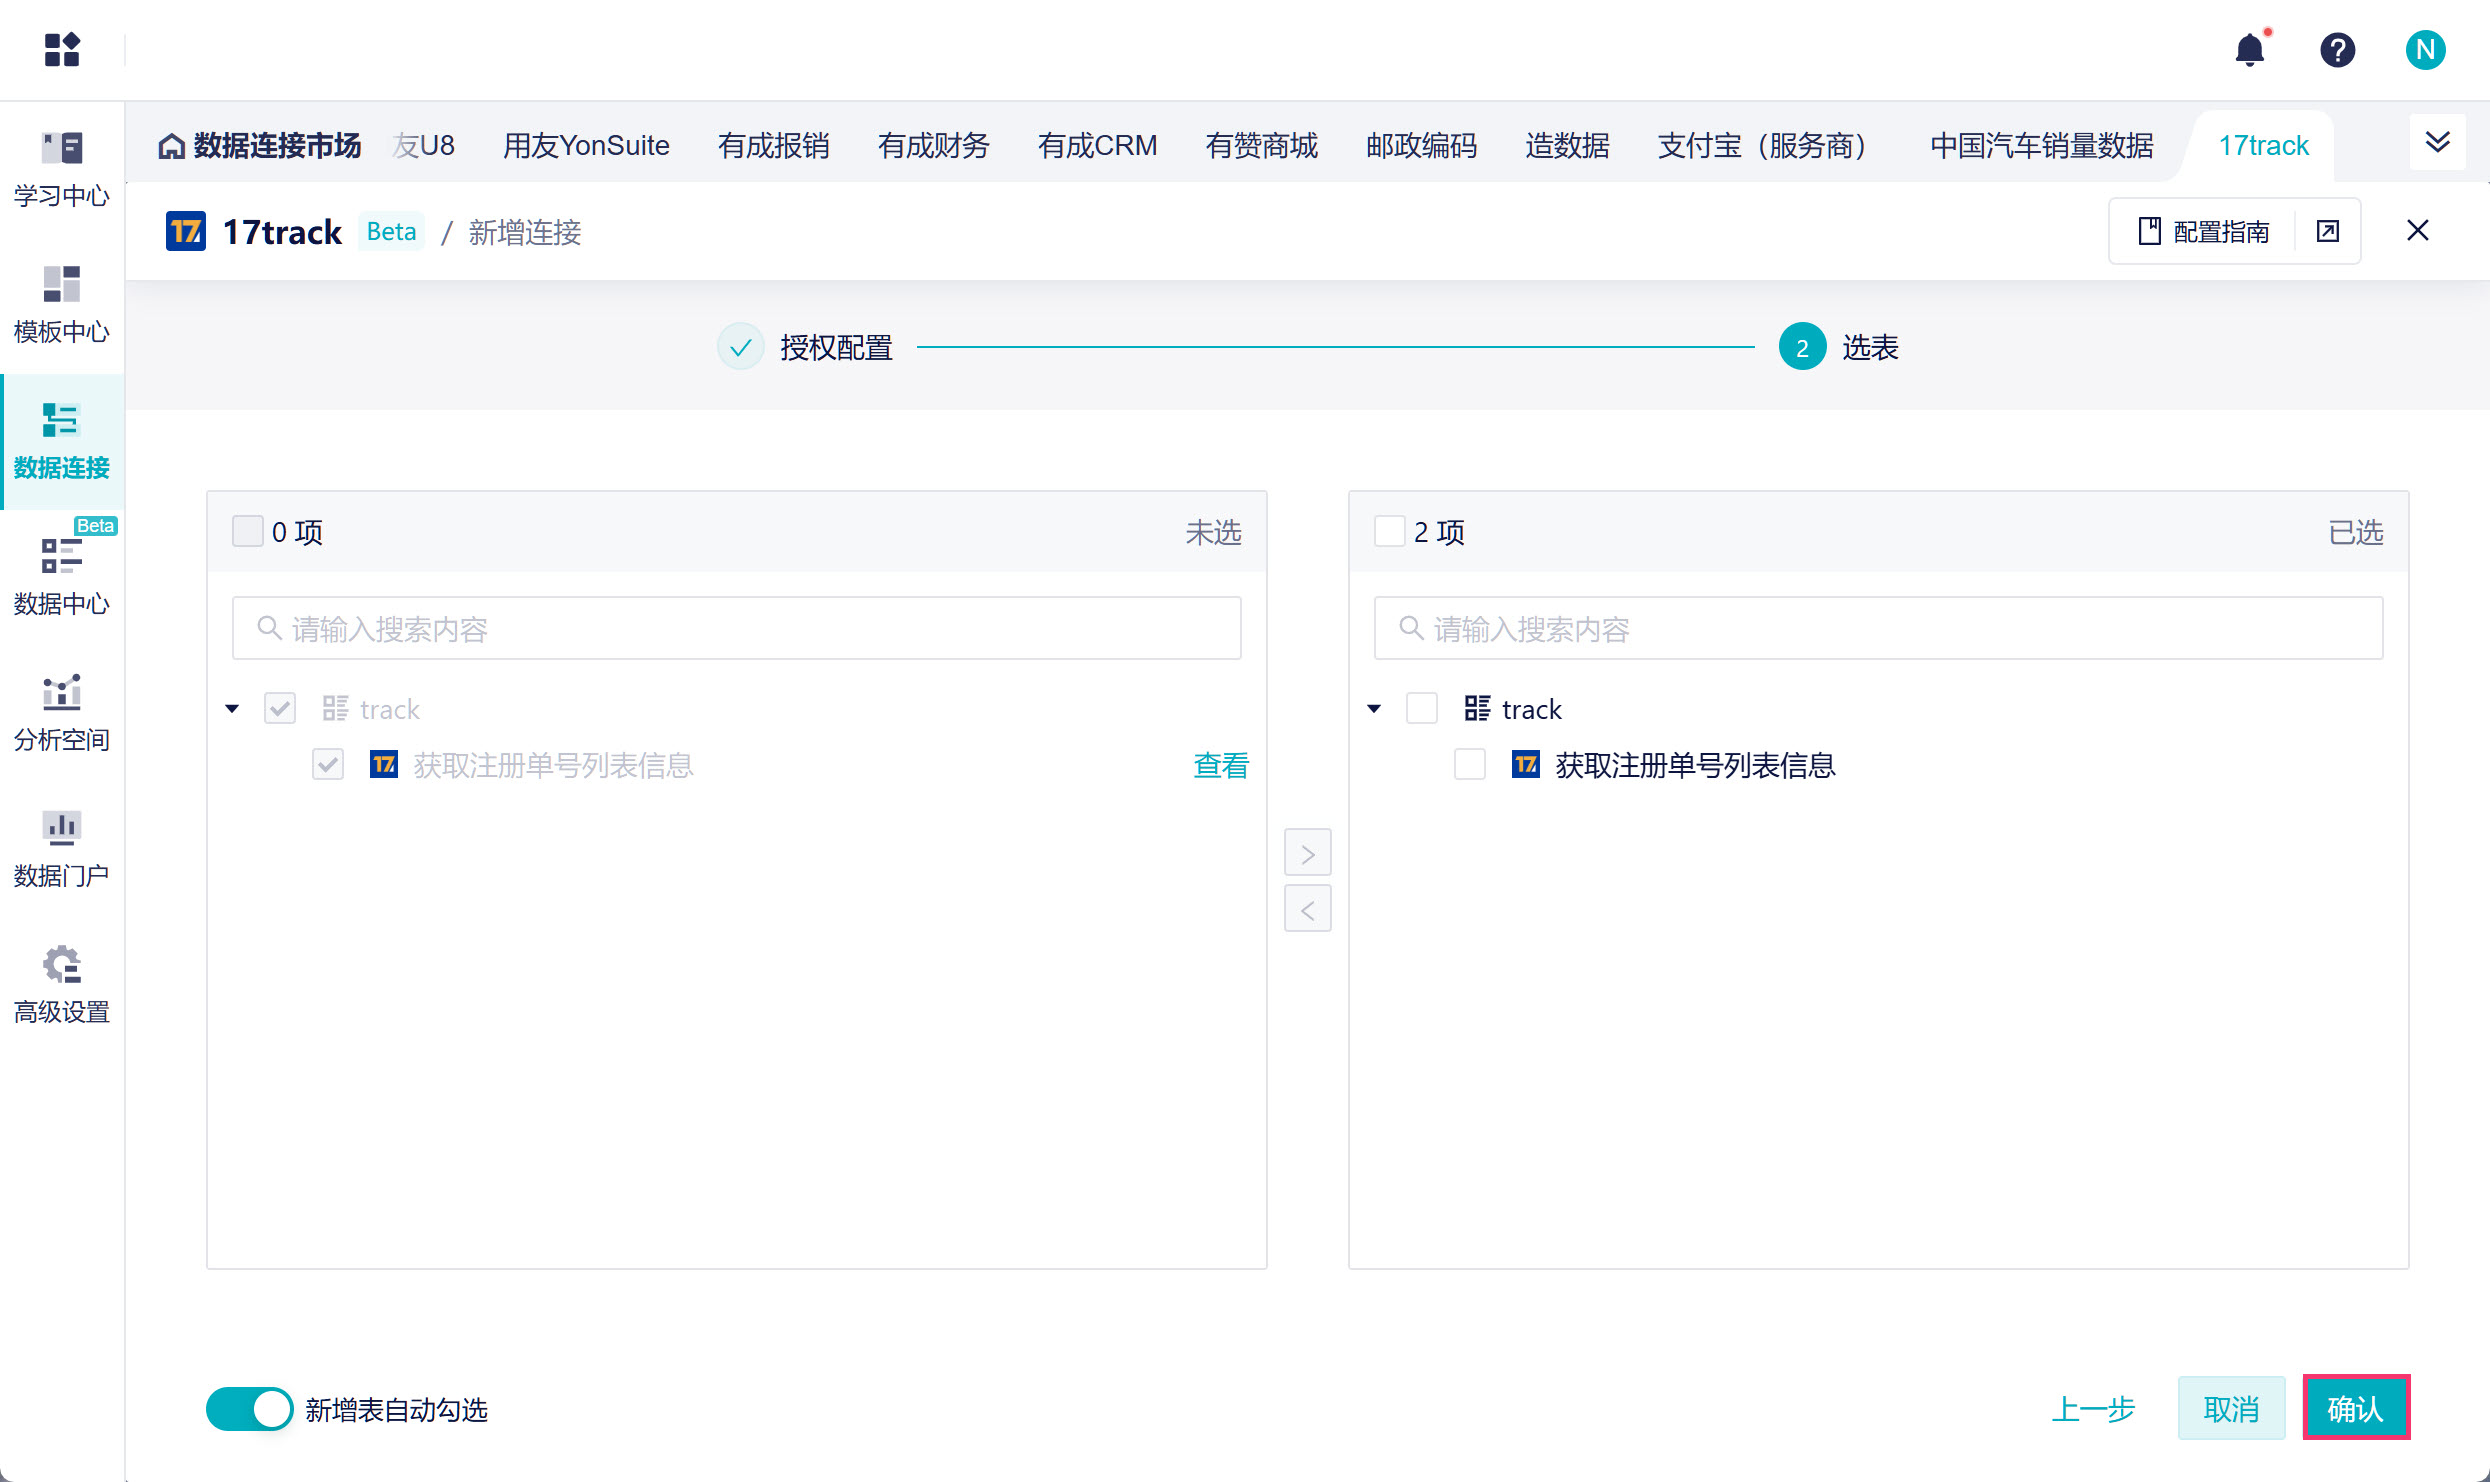Open the notifications bell
Viewport: 2490px width, 1482px height.
(x=2250, y=49)
